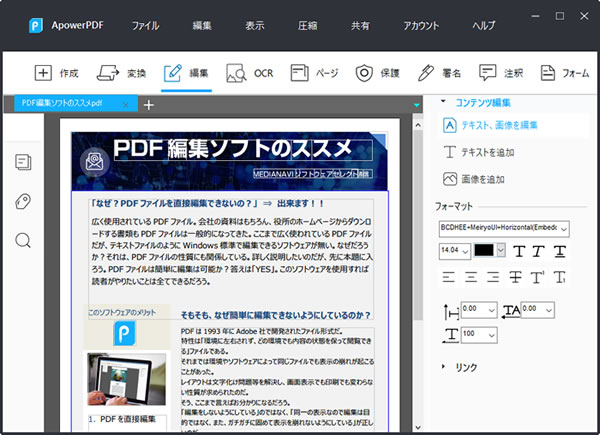Open the 共有 menu
600x435 pixels.
coord(360,26)
